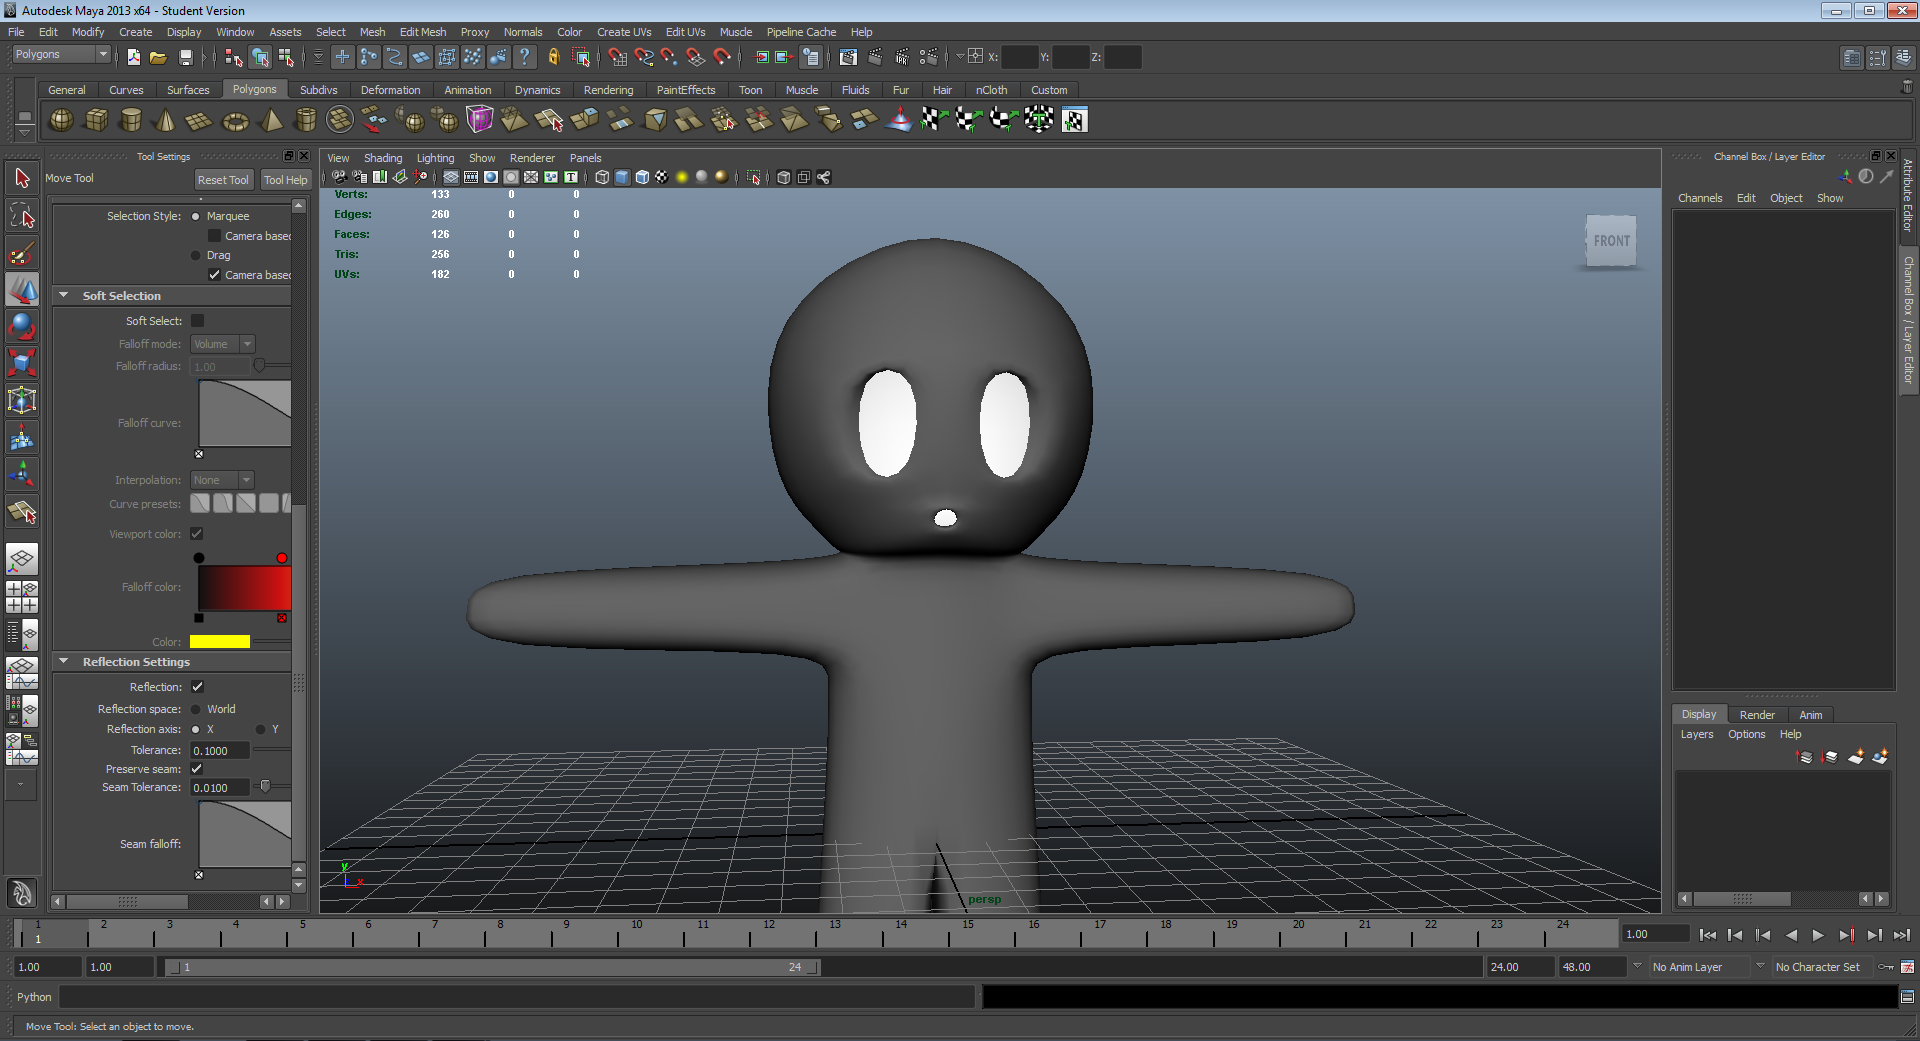
Task: Open the Create UVs menu
Action: 624,32
